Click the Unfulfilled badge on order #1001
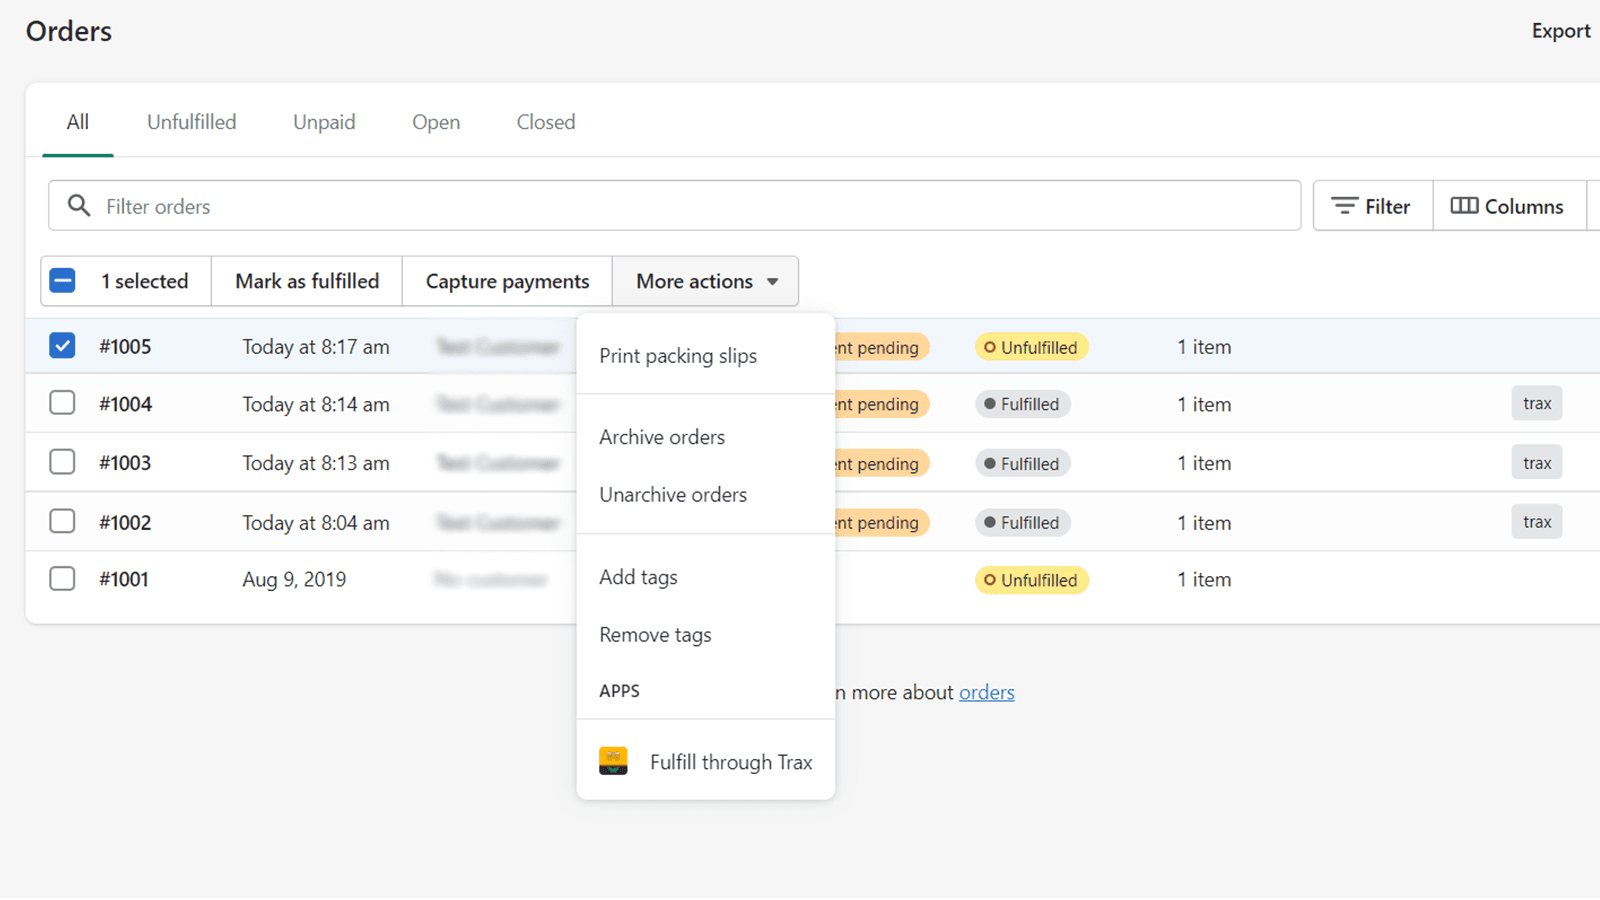 1031,580
